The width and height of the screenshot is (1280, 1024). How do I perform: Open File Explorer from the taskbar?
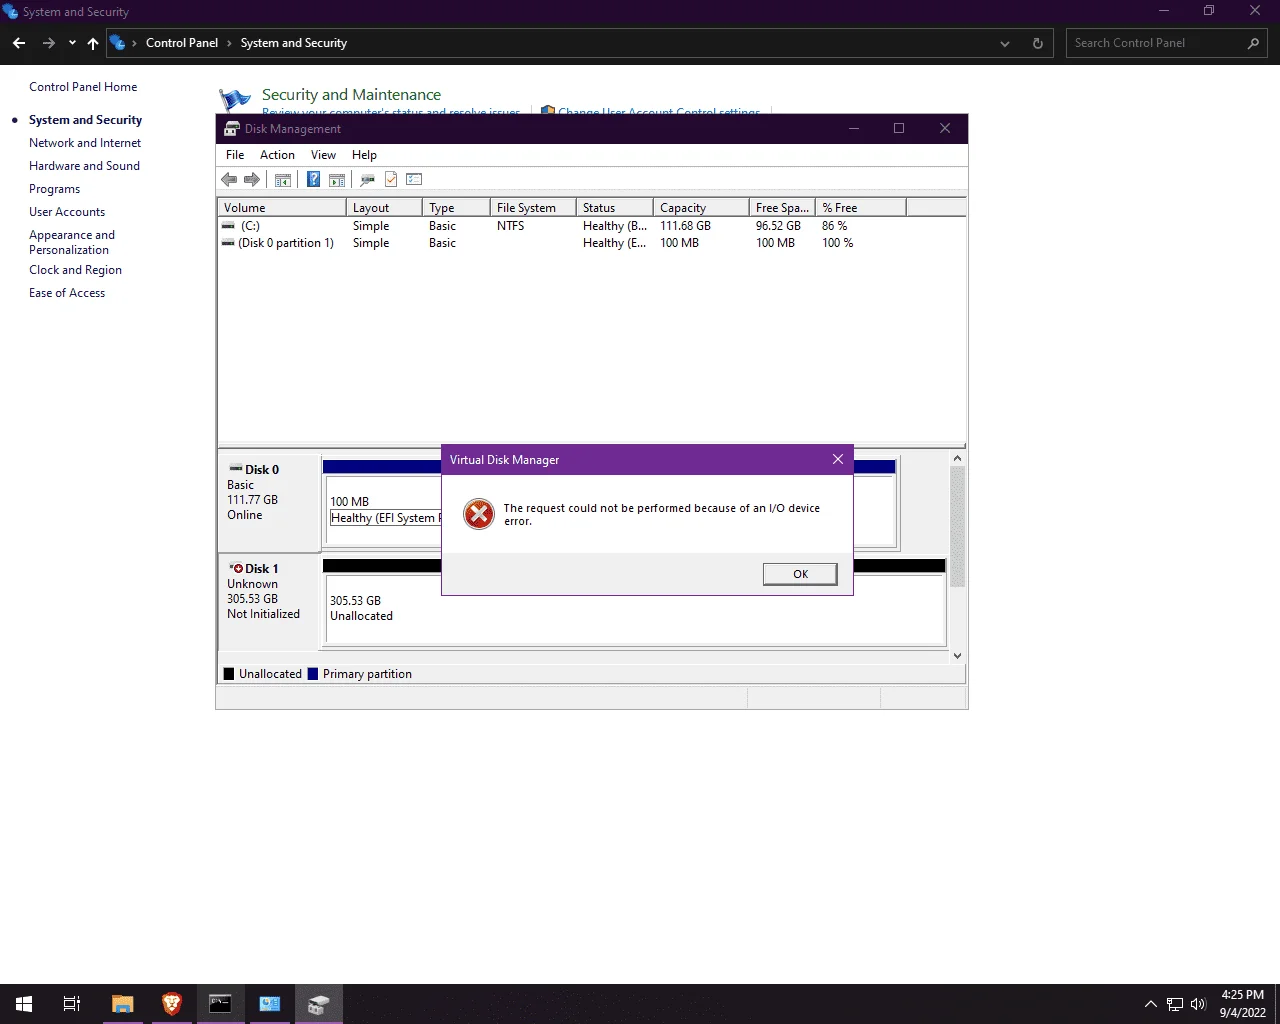pos(122,1004)
